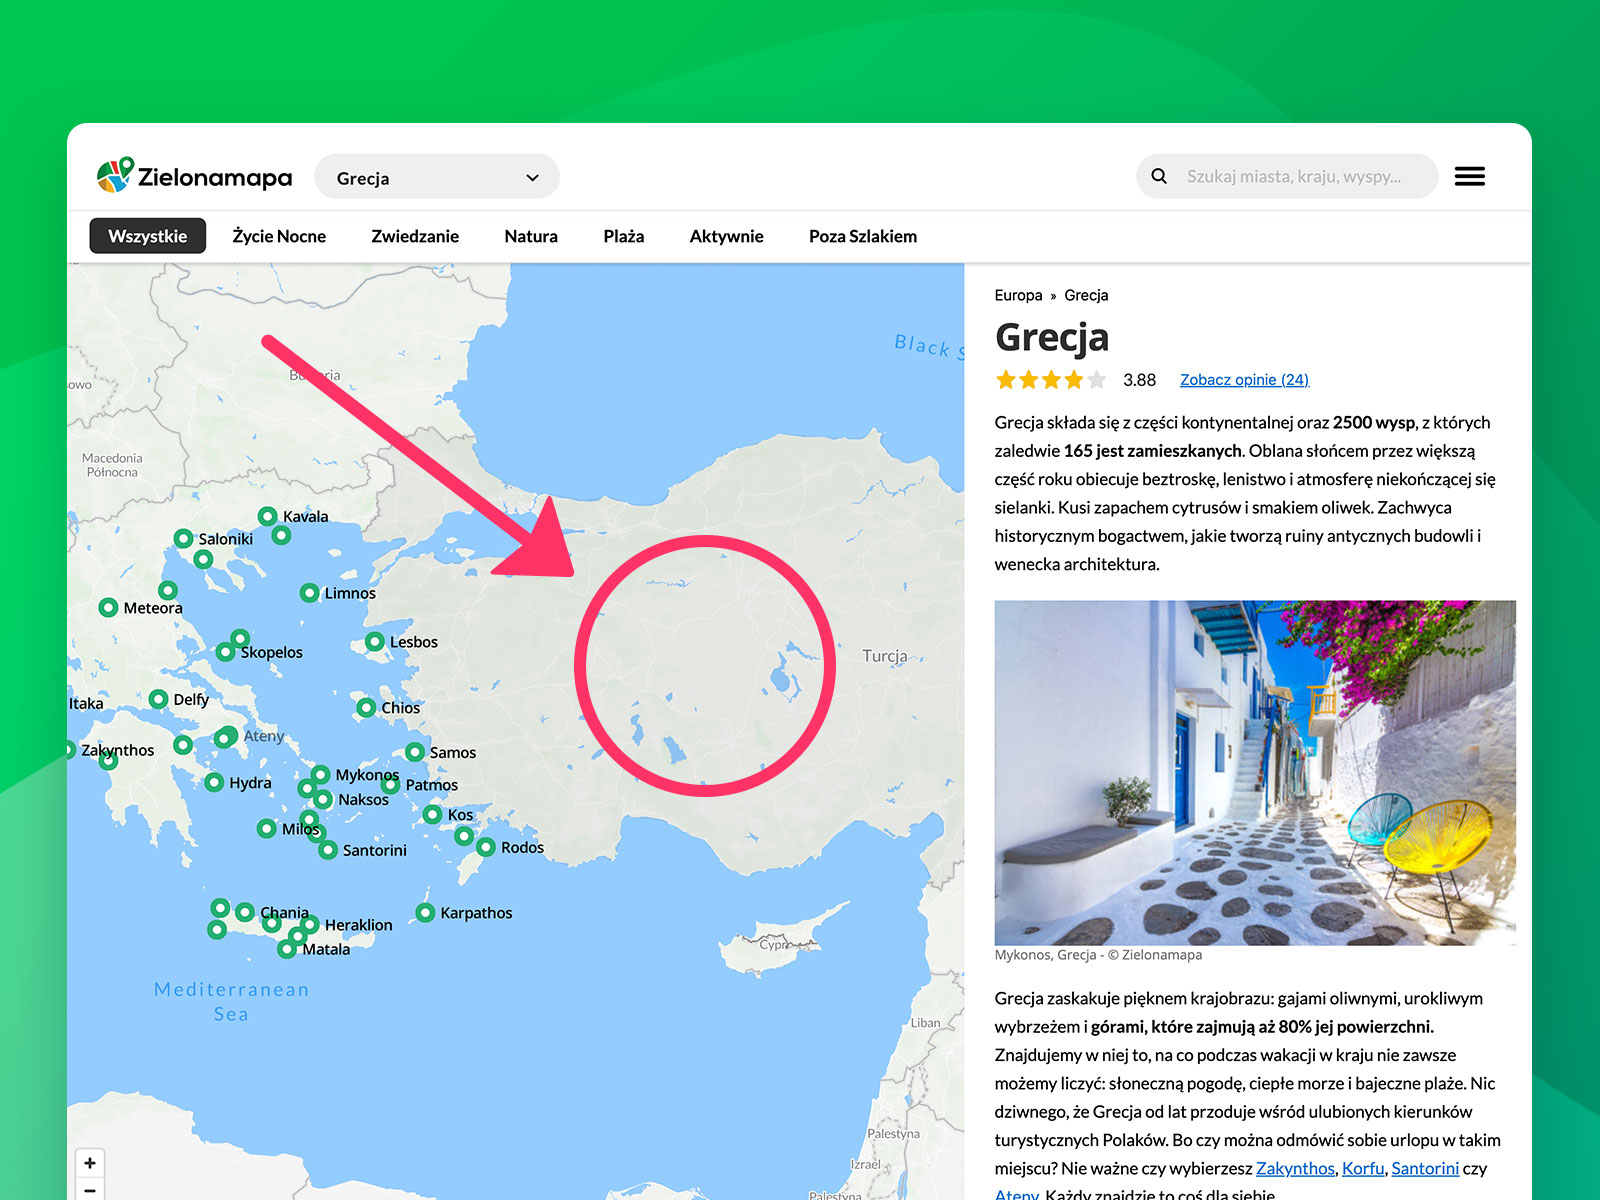Switch to the Zwiedzanie tab

point(415,236)
